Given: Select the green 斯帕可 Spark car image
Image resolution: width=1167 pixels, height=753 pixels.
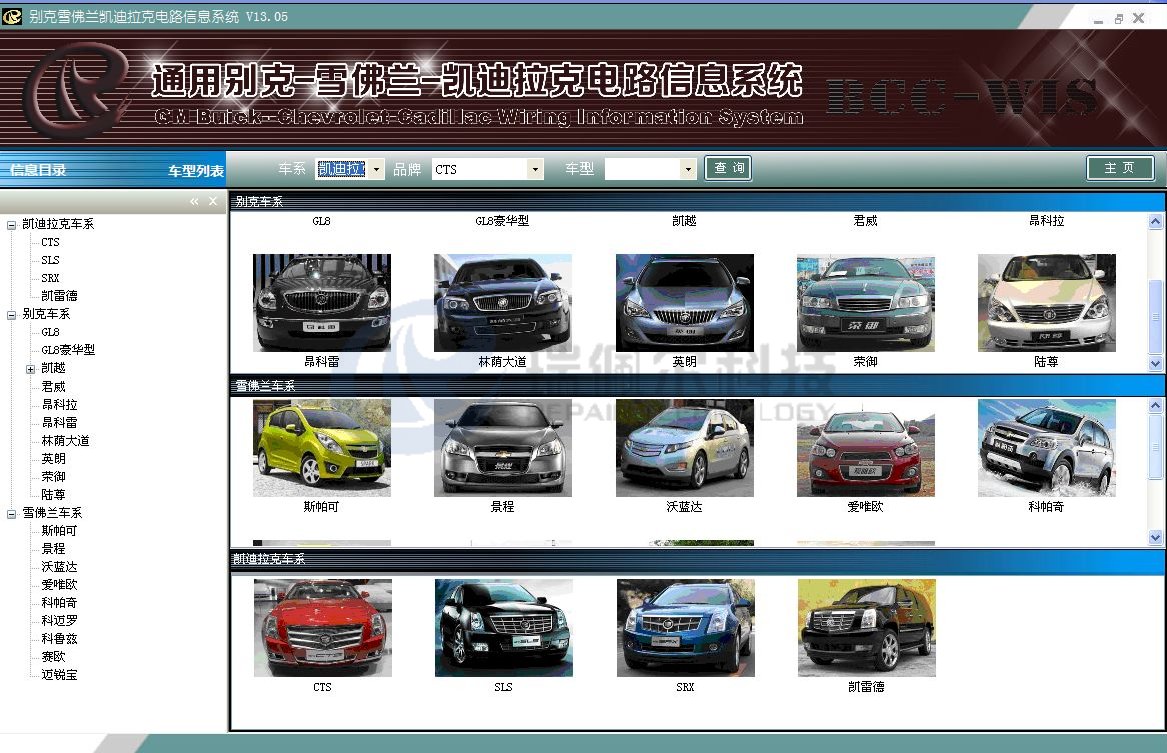Looking at the screenshot, I should pos(321,447).
